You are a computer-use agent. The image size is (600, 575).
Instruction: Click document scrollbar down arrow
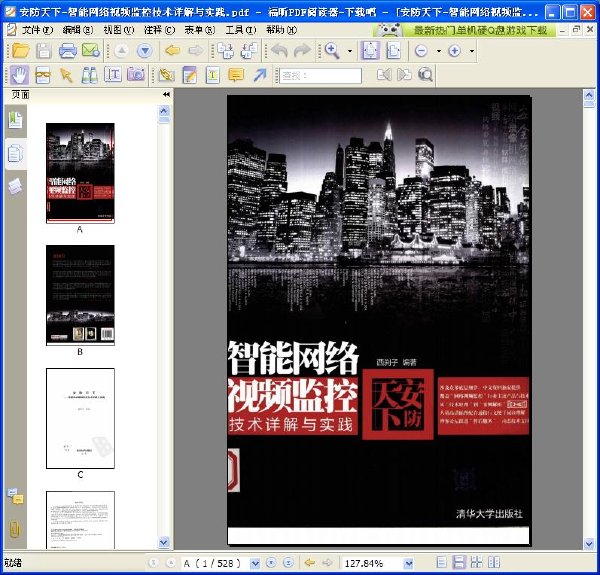[589, 543]
